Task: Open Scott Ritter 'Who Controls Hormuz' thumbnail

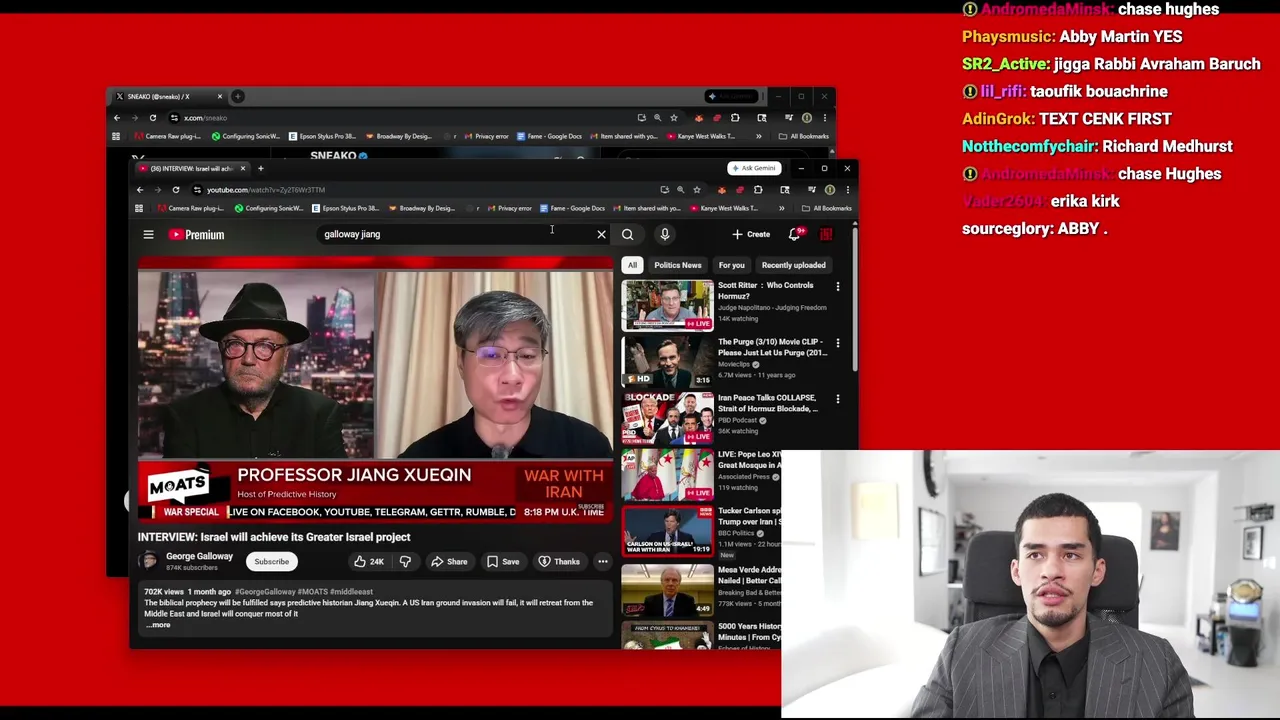Action: [x=667, y=304]
